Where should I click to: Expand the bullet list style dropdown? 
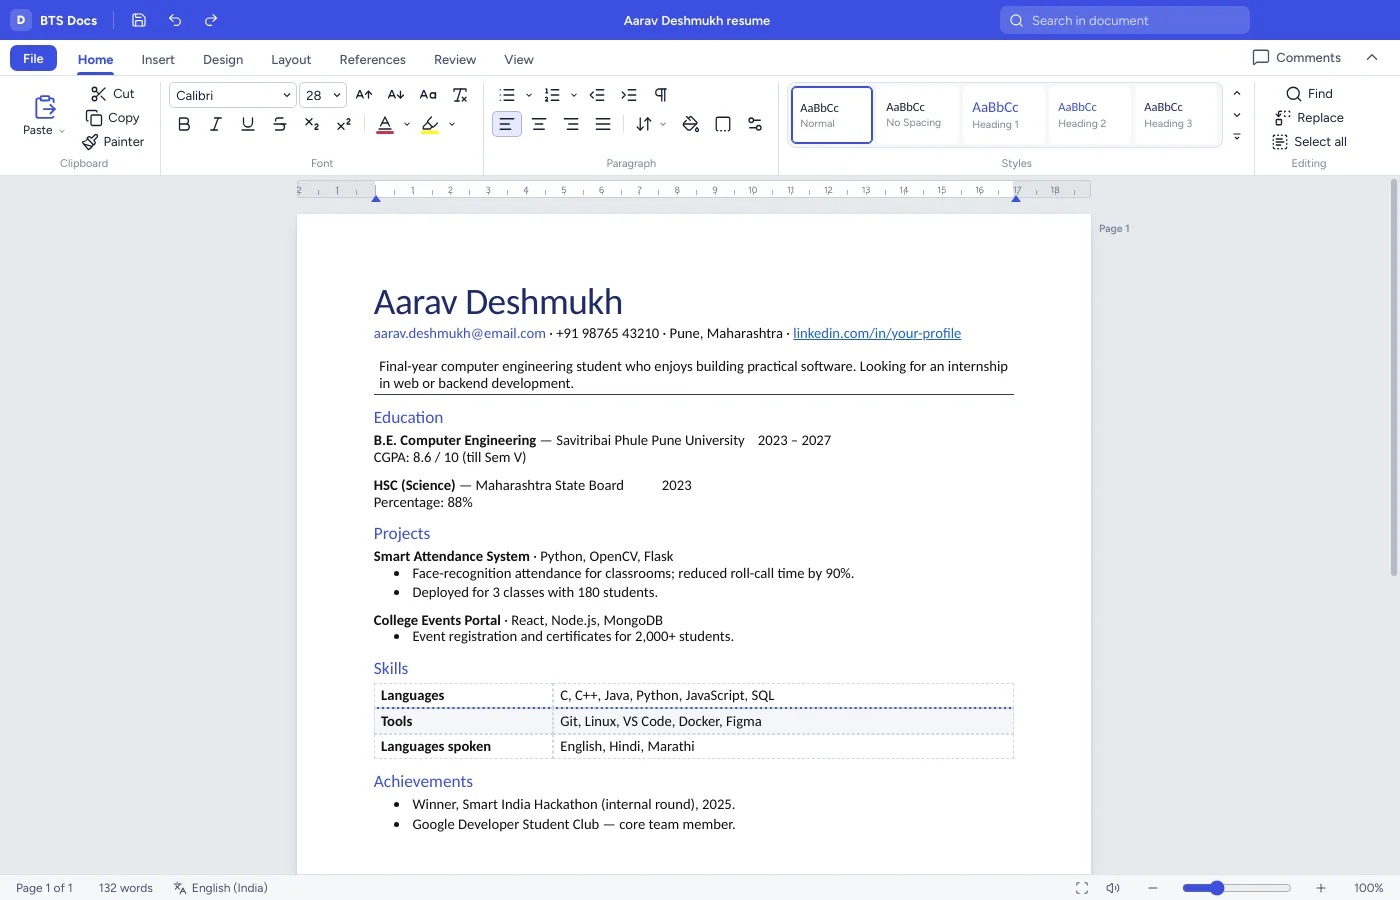529,95
